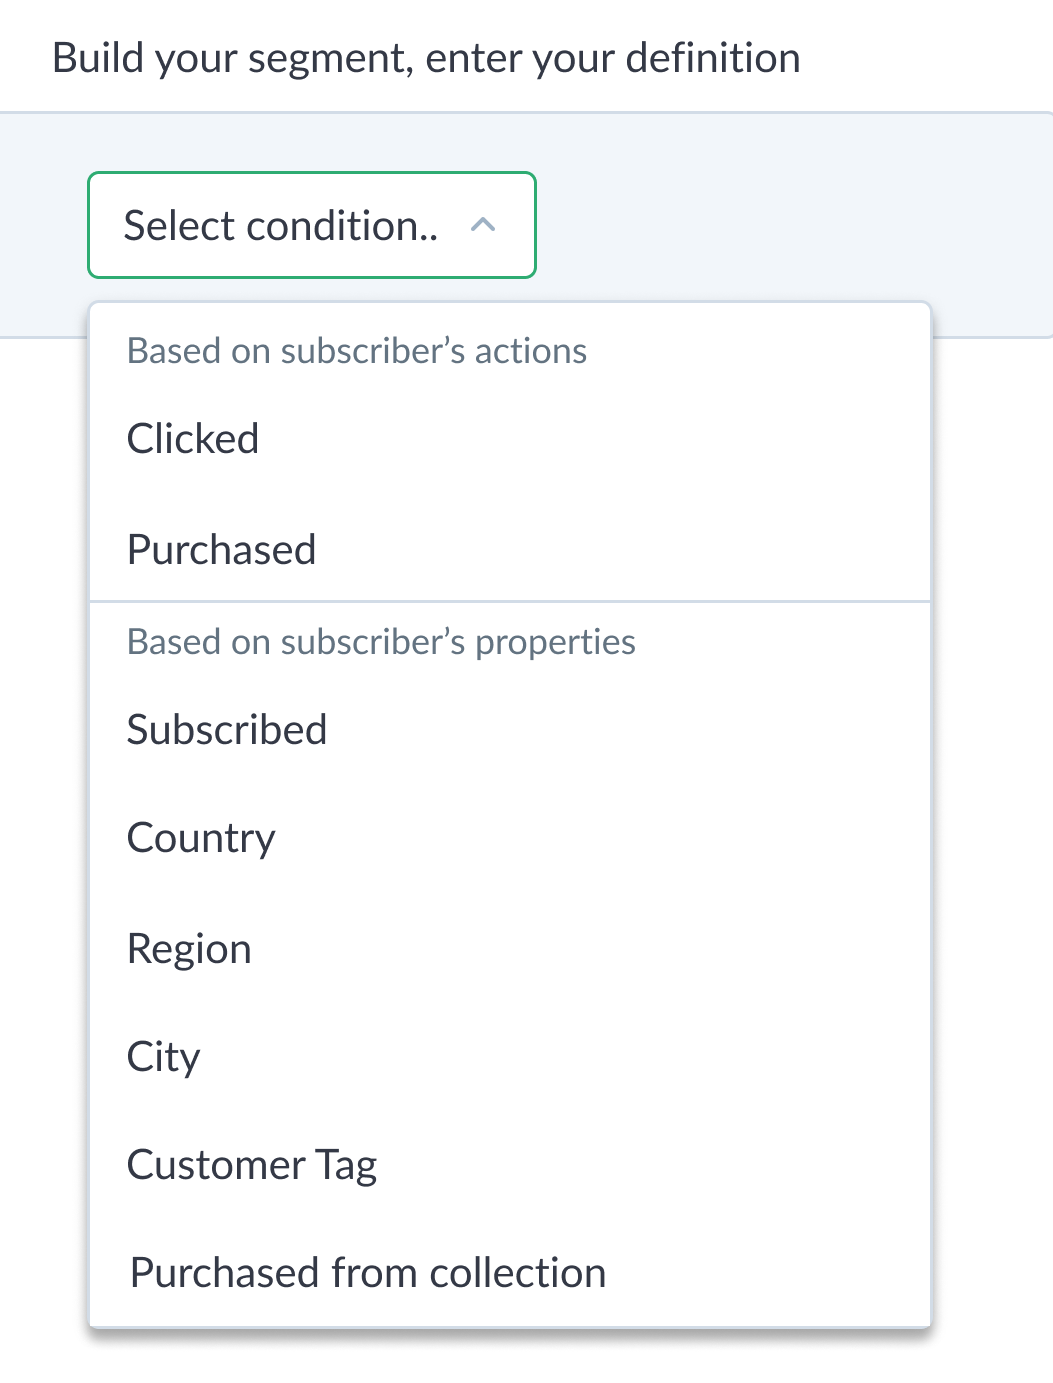The image size is (1053, 1383).
Task: Select the Region condition
Action: click(x=189, y=948)
